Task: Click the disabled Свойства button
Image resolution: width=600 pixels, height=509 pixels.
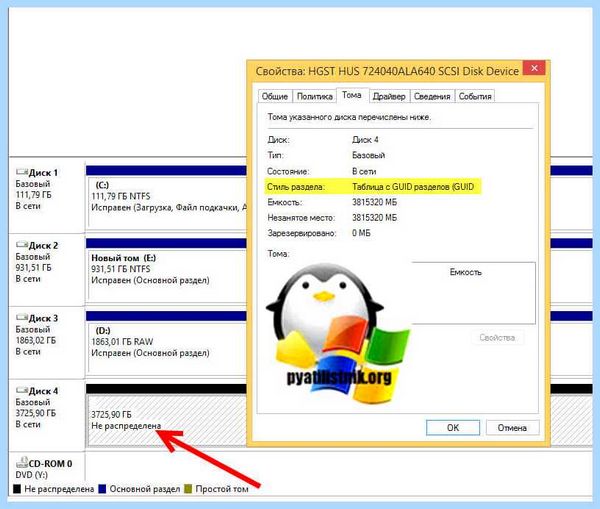Action: pos(497,338)
